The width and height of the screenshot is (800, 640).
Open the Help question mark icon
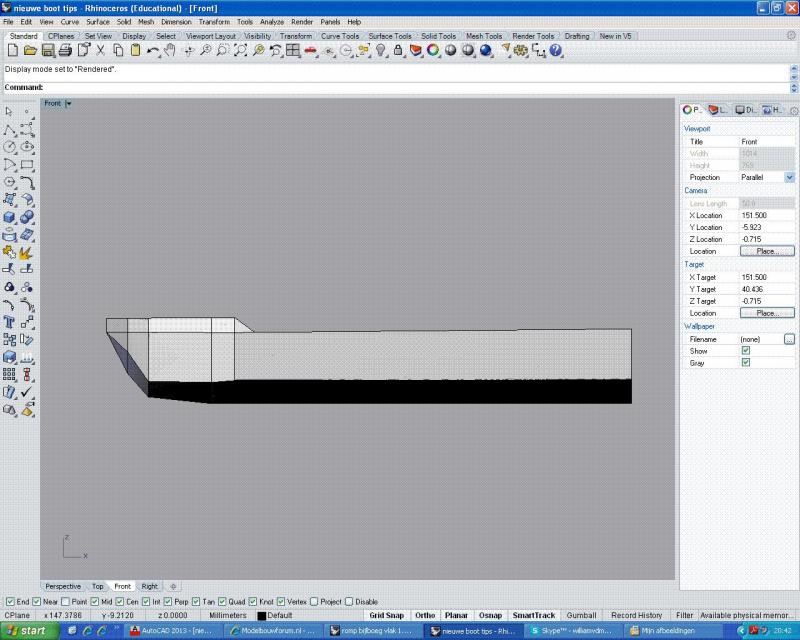tap(556, 50)
